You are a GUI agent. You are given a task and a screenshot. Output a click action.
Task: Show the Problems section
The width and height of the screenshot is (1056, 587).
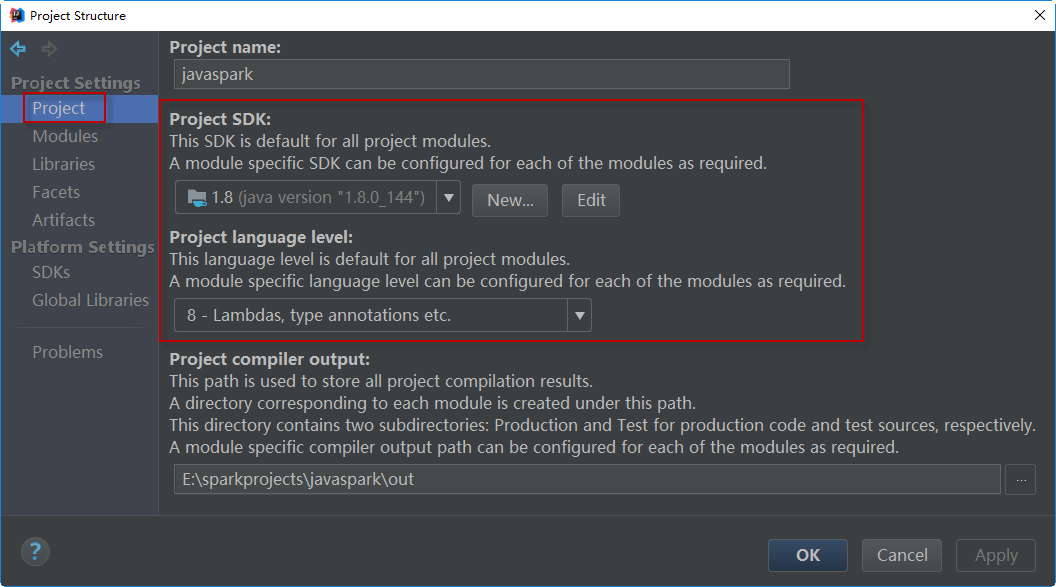tap(67, 352)
